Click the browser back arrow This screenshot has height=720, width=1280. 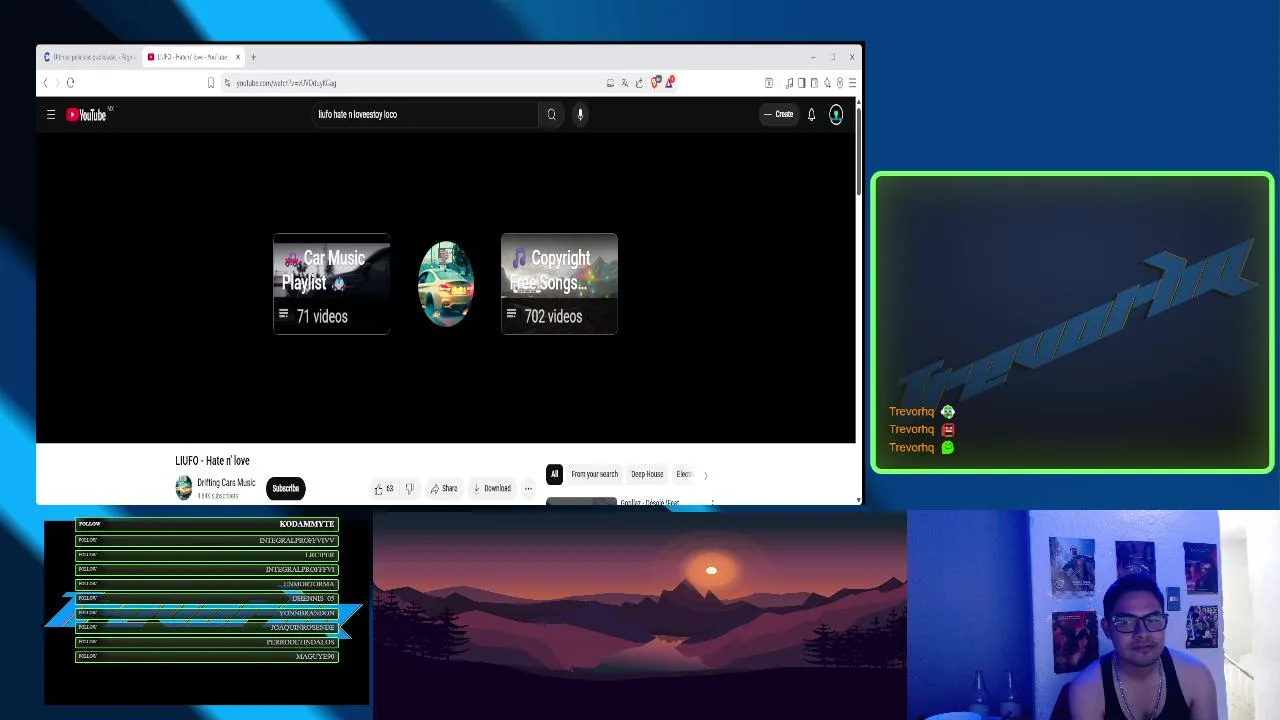pyautogui.click(x=46, y=83)
